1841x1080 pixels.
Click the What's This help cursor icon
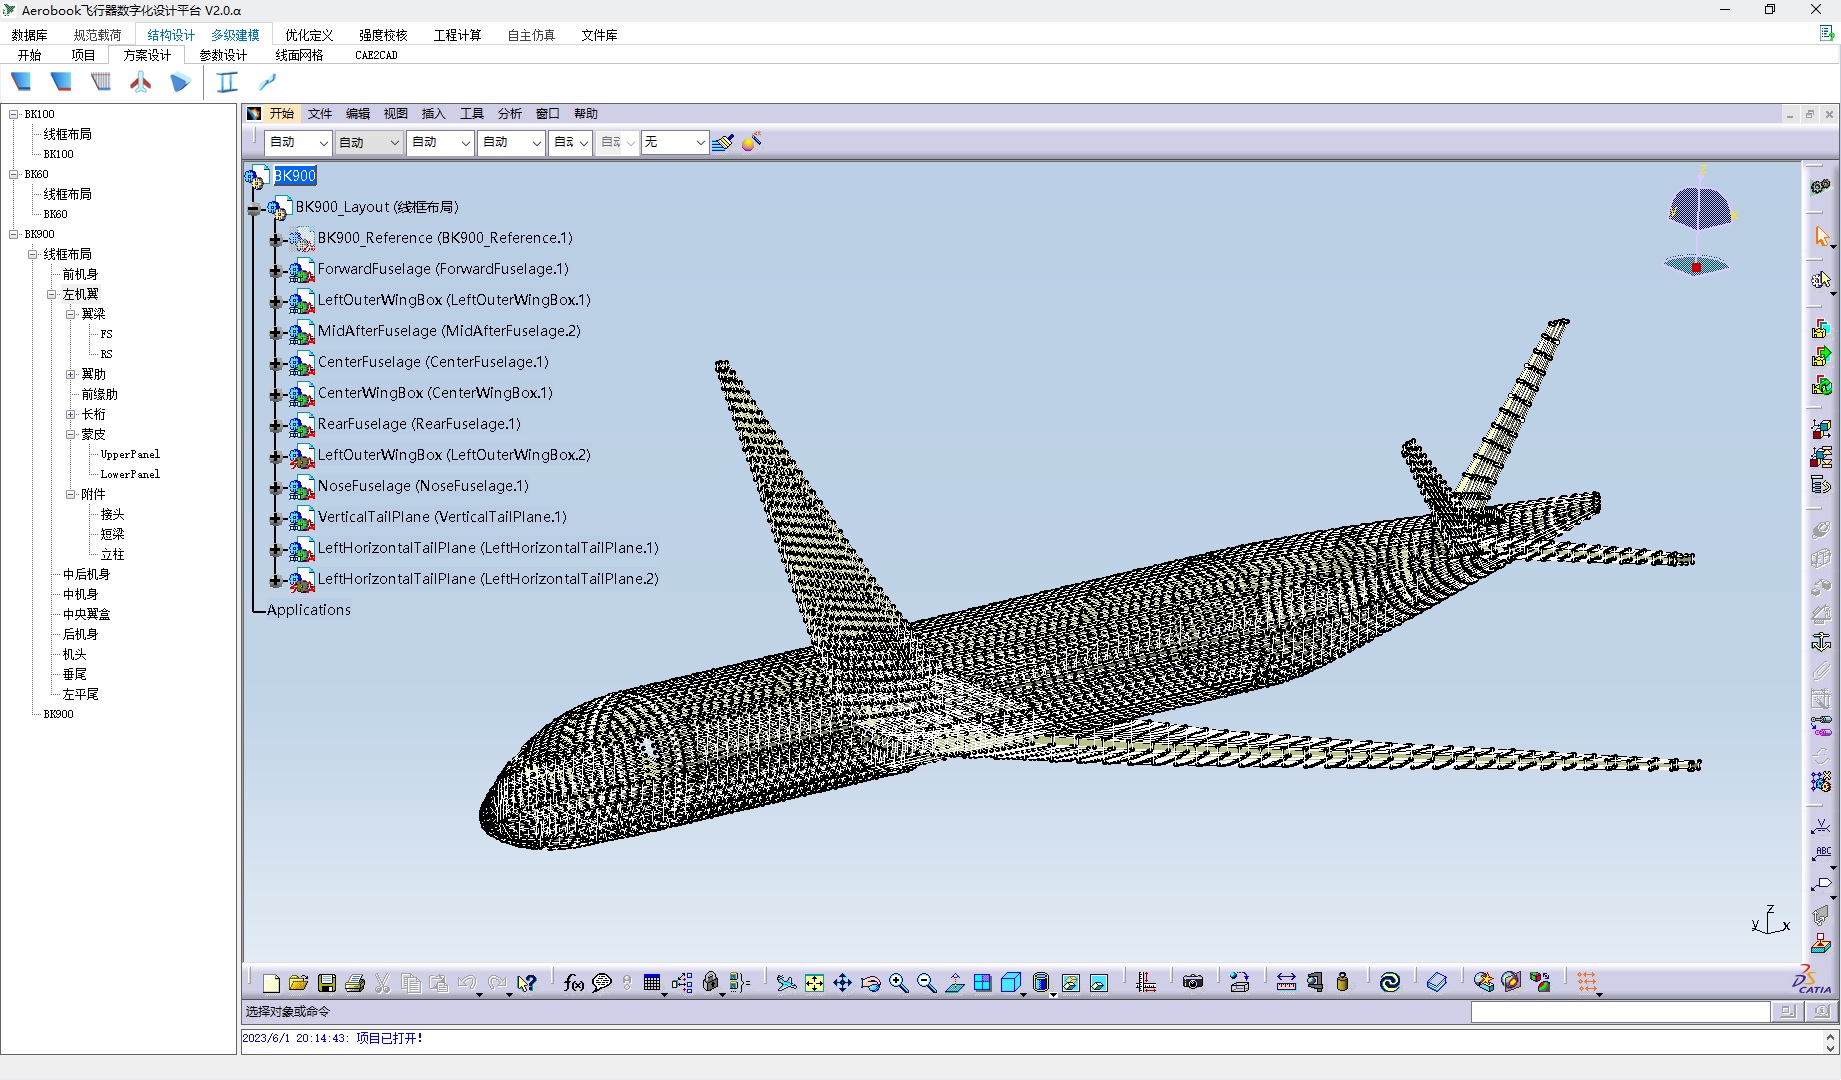point(527,983)
